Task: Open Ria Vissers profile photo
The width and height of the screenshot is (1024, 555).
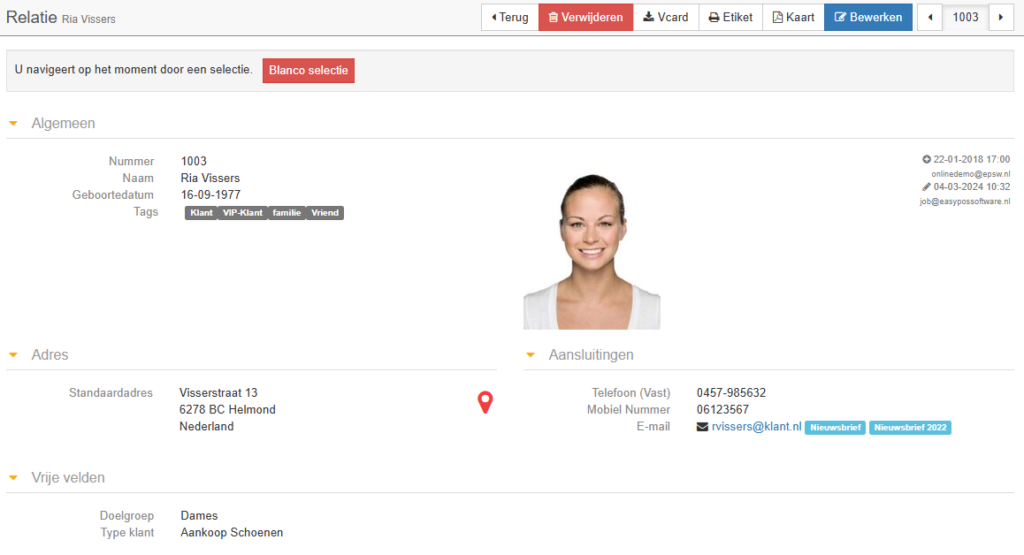Action: tap(592, 251)
